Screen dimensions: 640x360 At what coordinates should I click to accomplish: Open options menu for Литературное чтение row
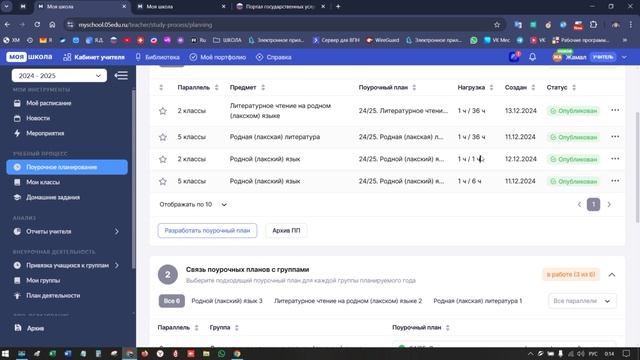(x=615, y=110)
